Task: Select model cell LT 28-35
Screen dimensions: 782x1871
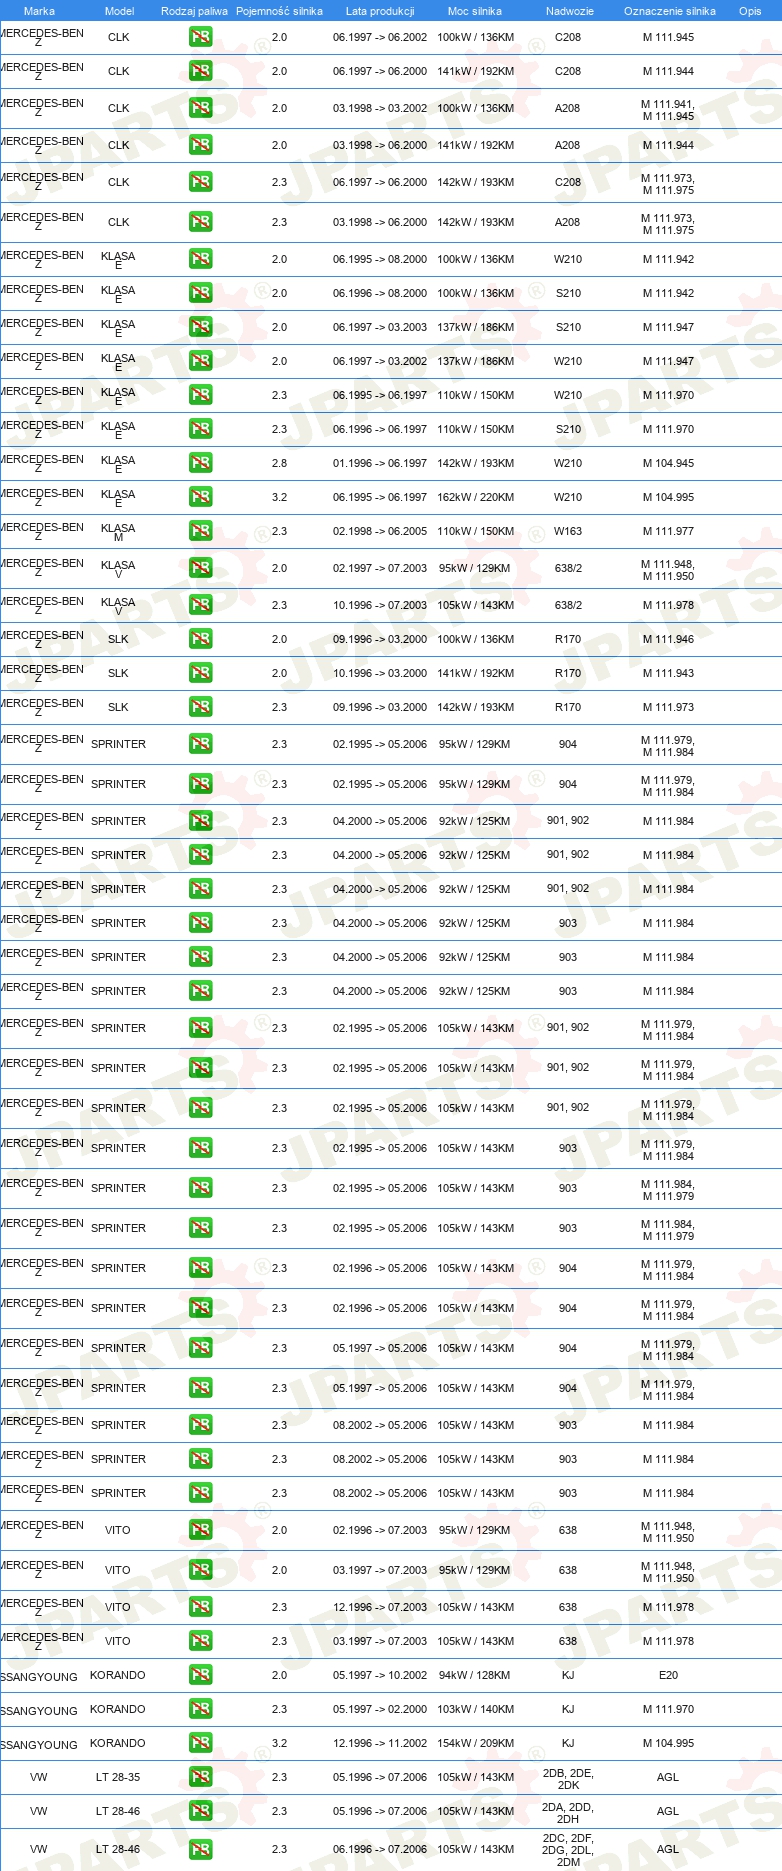Action: point(118,1777)
